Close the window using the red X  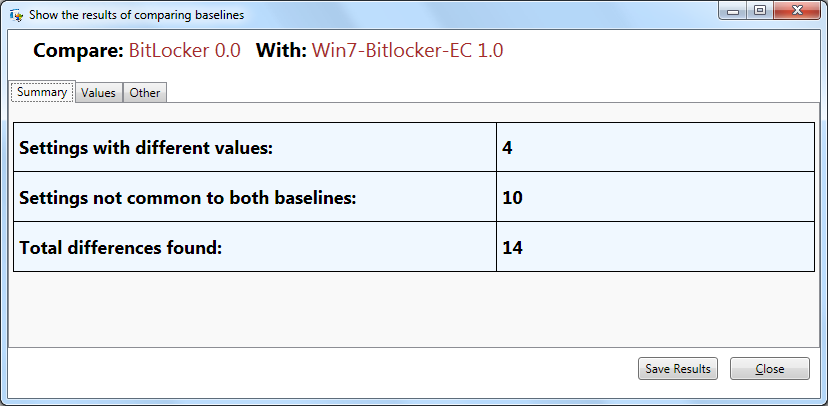click(797, 11)
